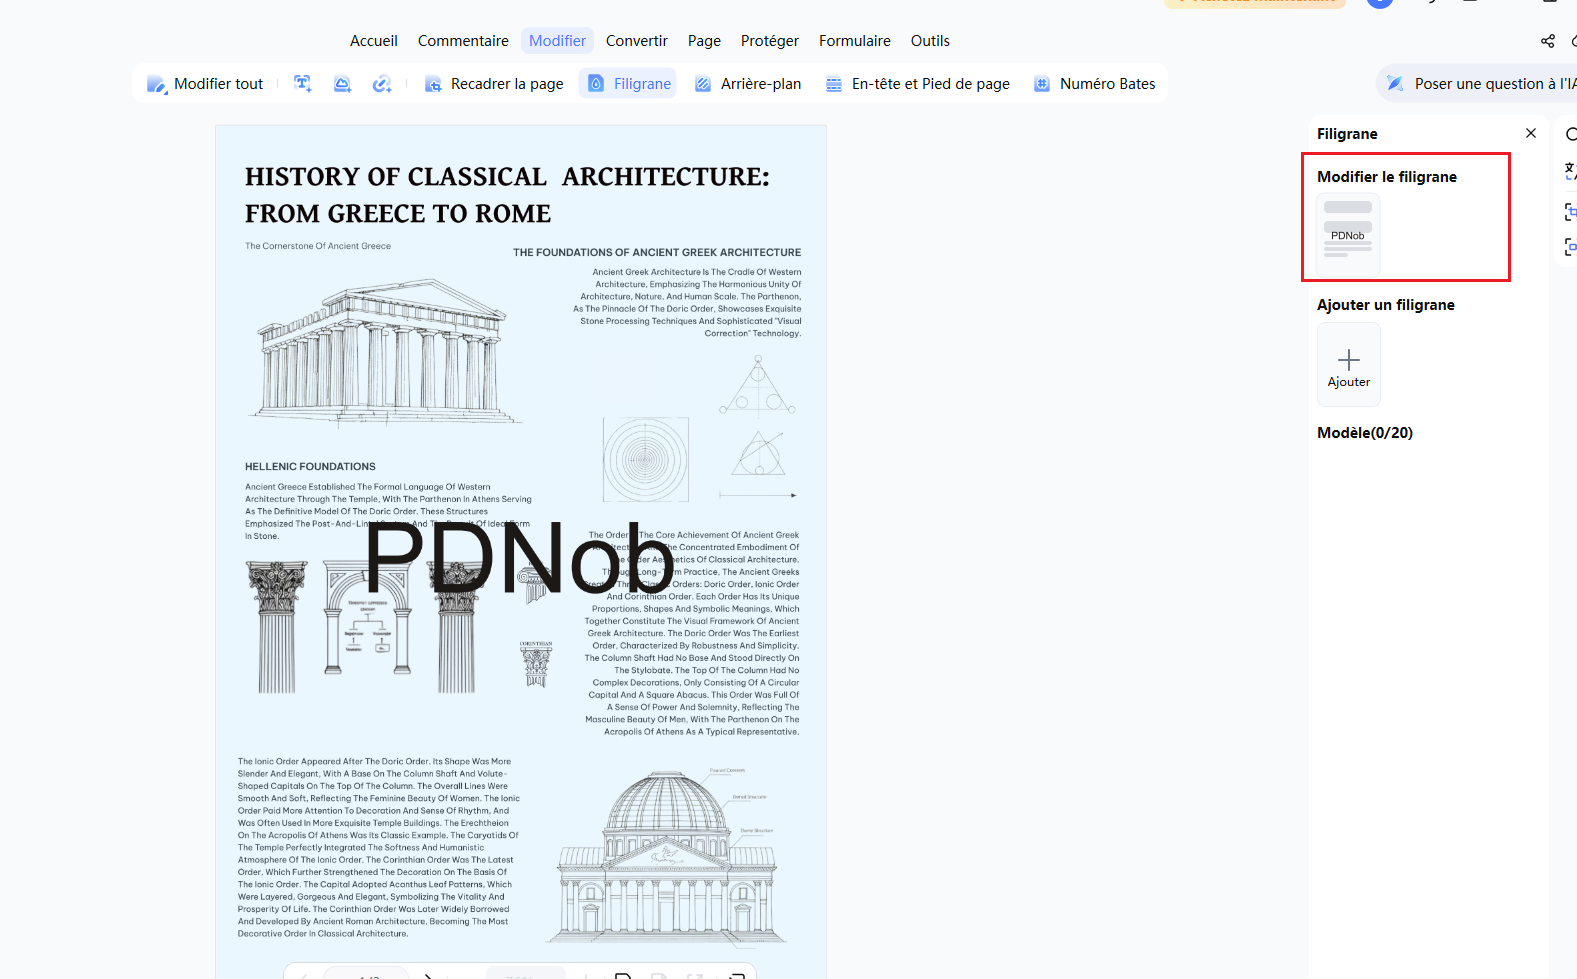
Task: Open the Formulaire tab
Action: (855, 41)
